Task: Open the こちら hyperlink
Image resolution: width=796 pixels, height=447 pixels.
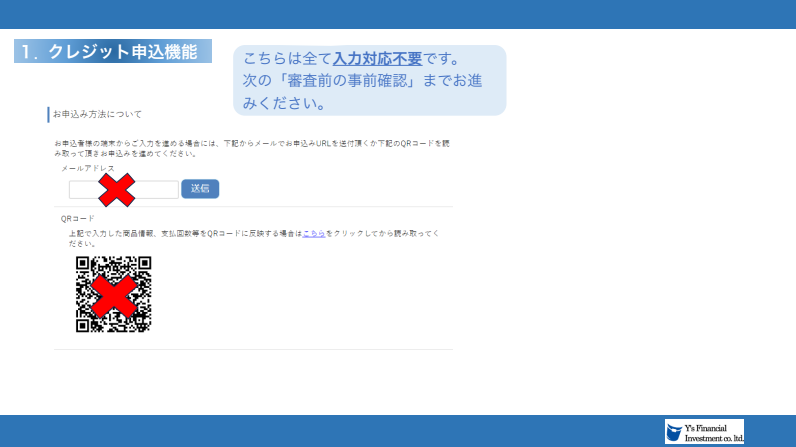Action: 313,233
